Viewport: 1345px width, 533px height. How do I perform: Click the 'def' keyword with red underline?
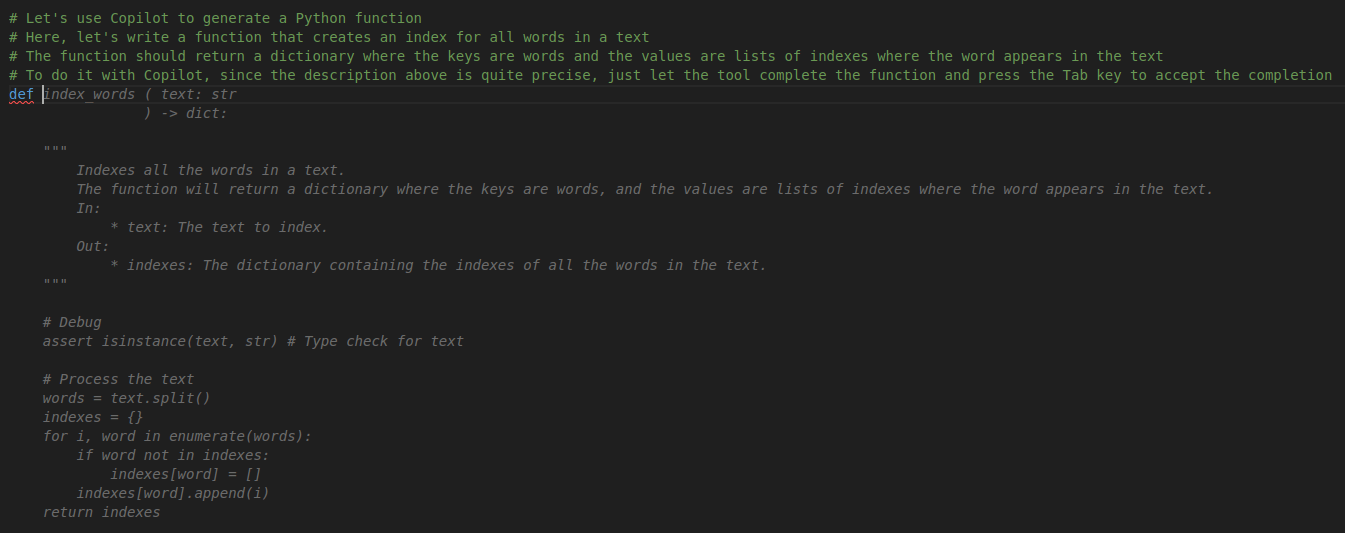(x=21, y=94)
